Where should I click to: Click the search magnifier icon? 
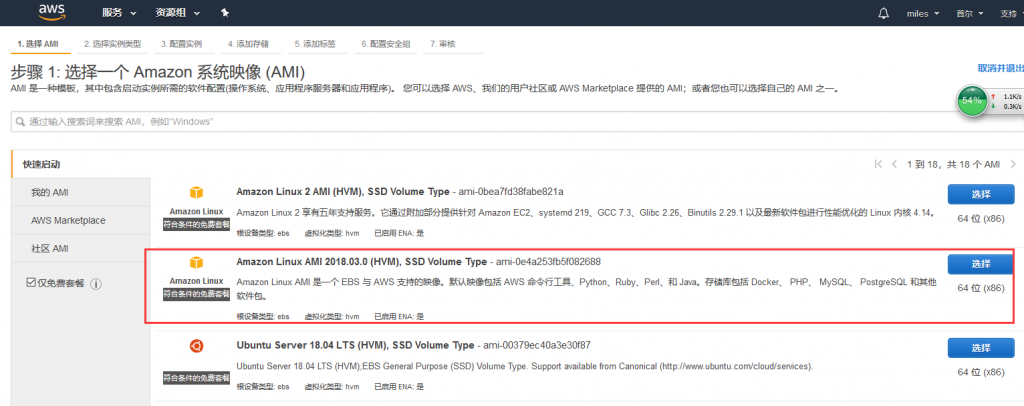(22, 122)
